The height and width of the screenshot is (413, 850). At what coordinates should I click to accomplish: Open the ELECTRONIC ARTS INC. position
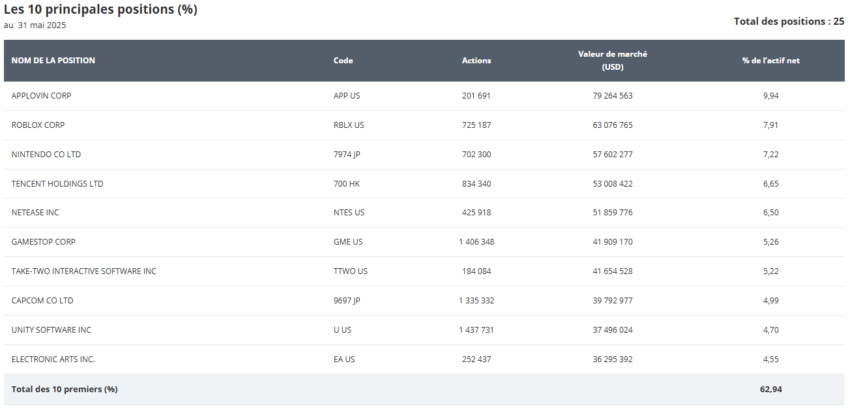(53, 359)
